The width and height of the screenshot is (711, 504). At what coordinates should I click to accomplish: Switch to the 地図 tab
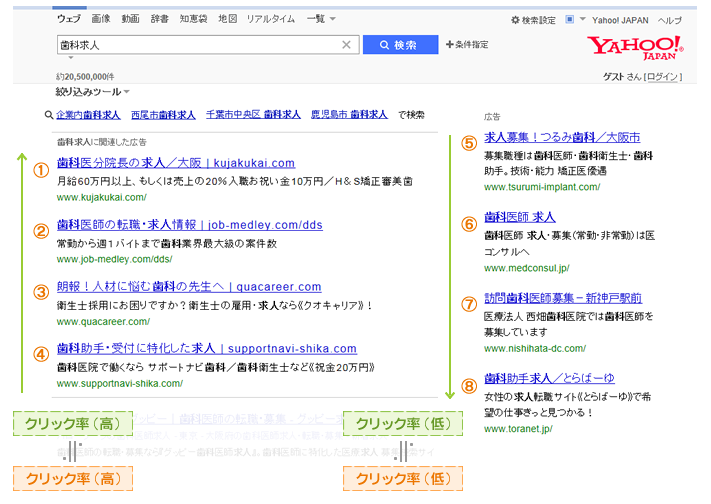point(227,19)
